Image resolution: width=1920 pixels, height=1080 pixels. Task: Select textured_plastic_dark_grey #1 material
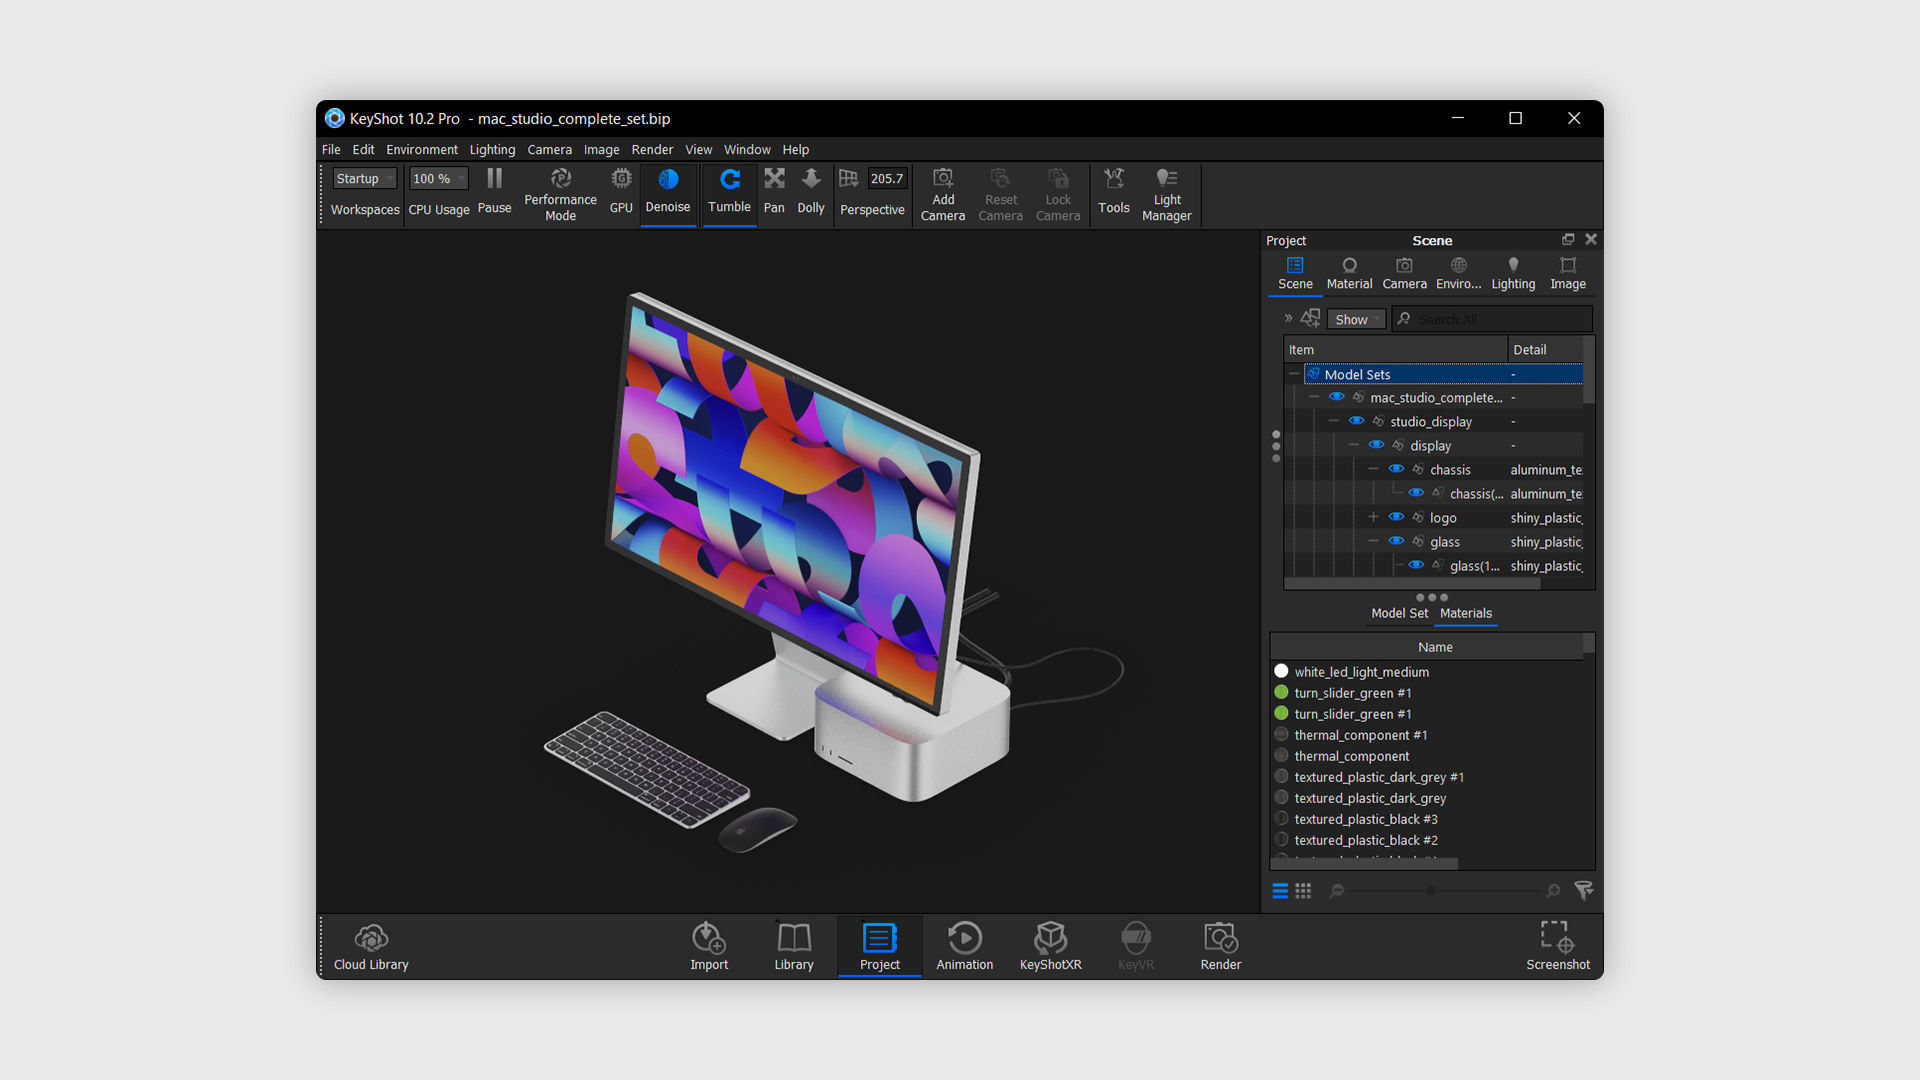[1378, 777]
